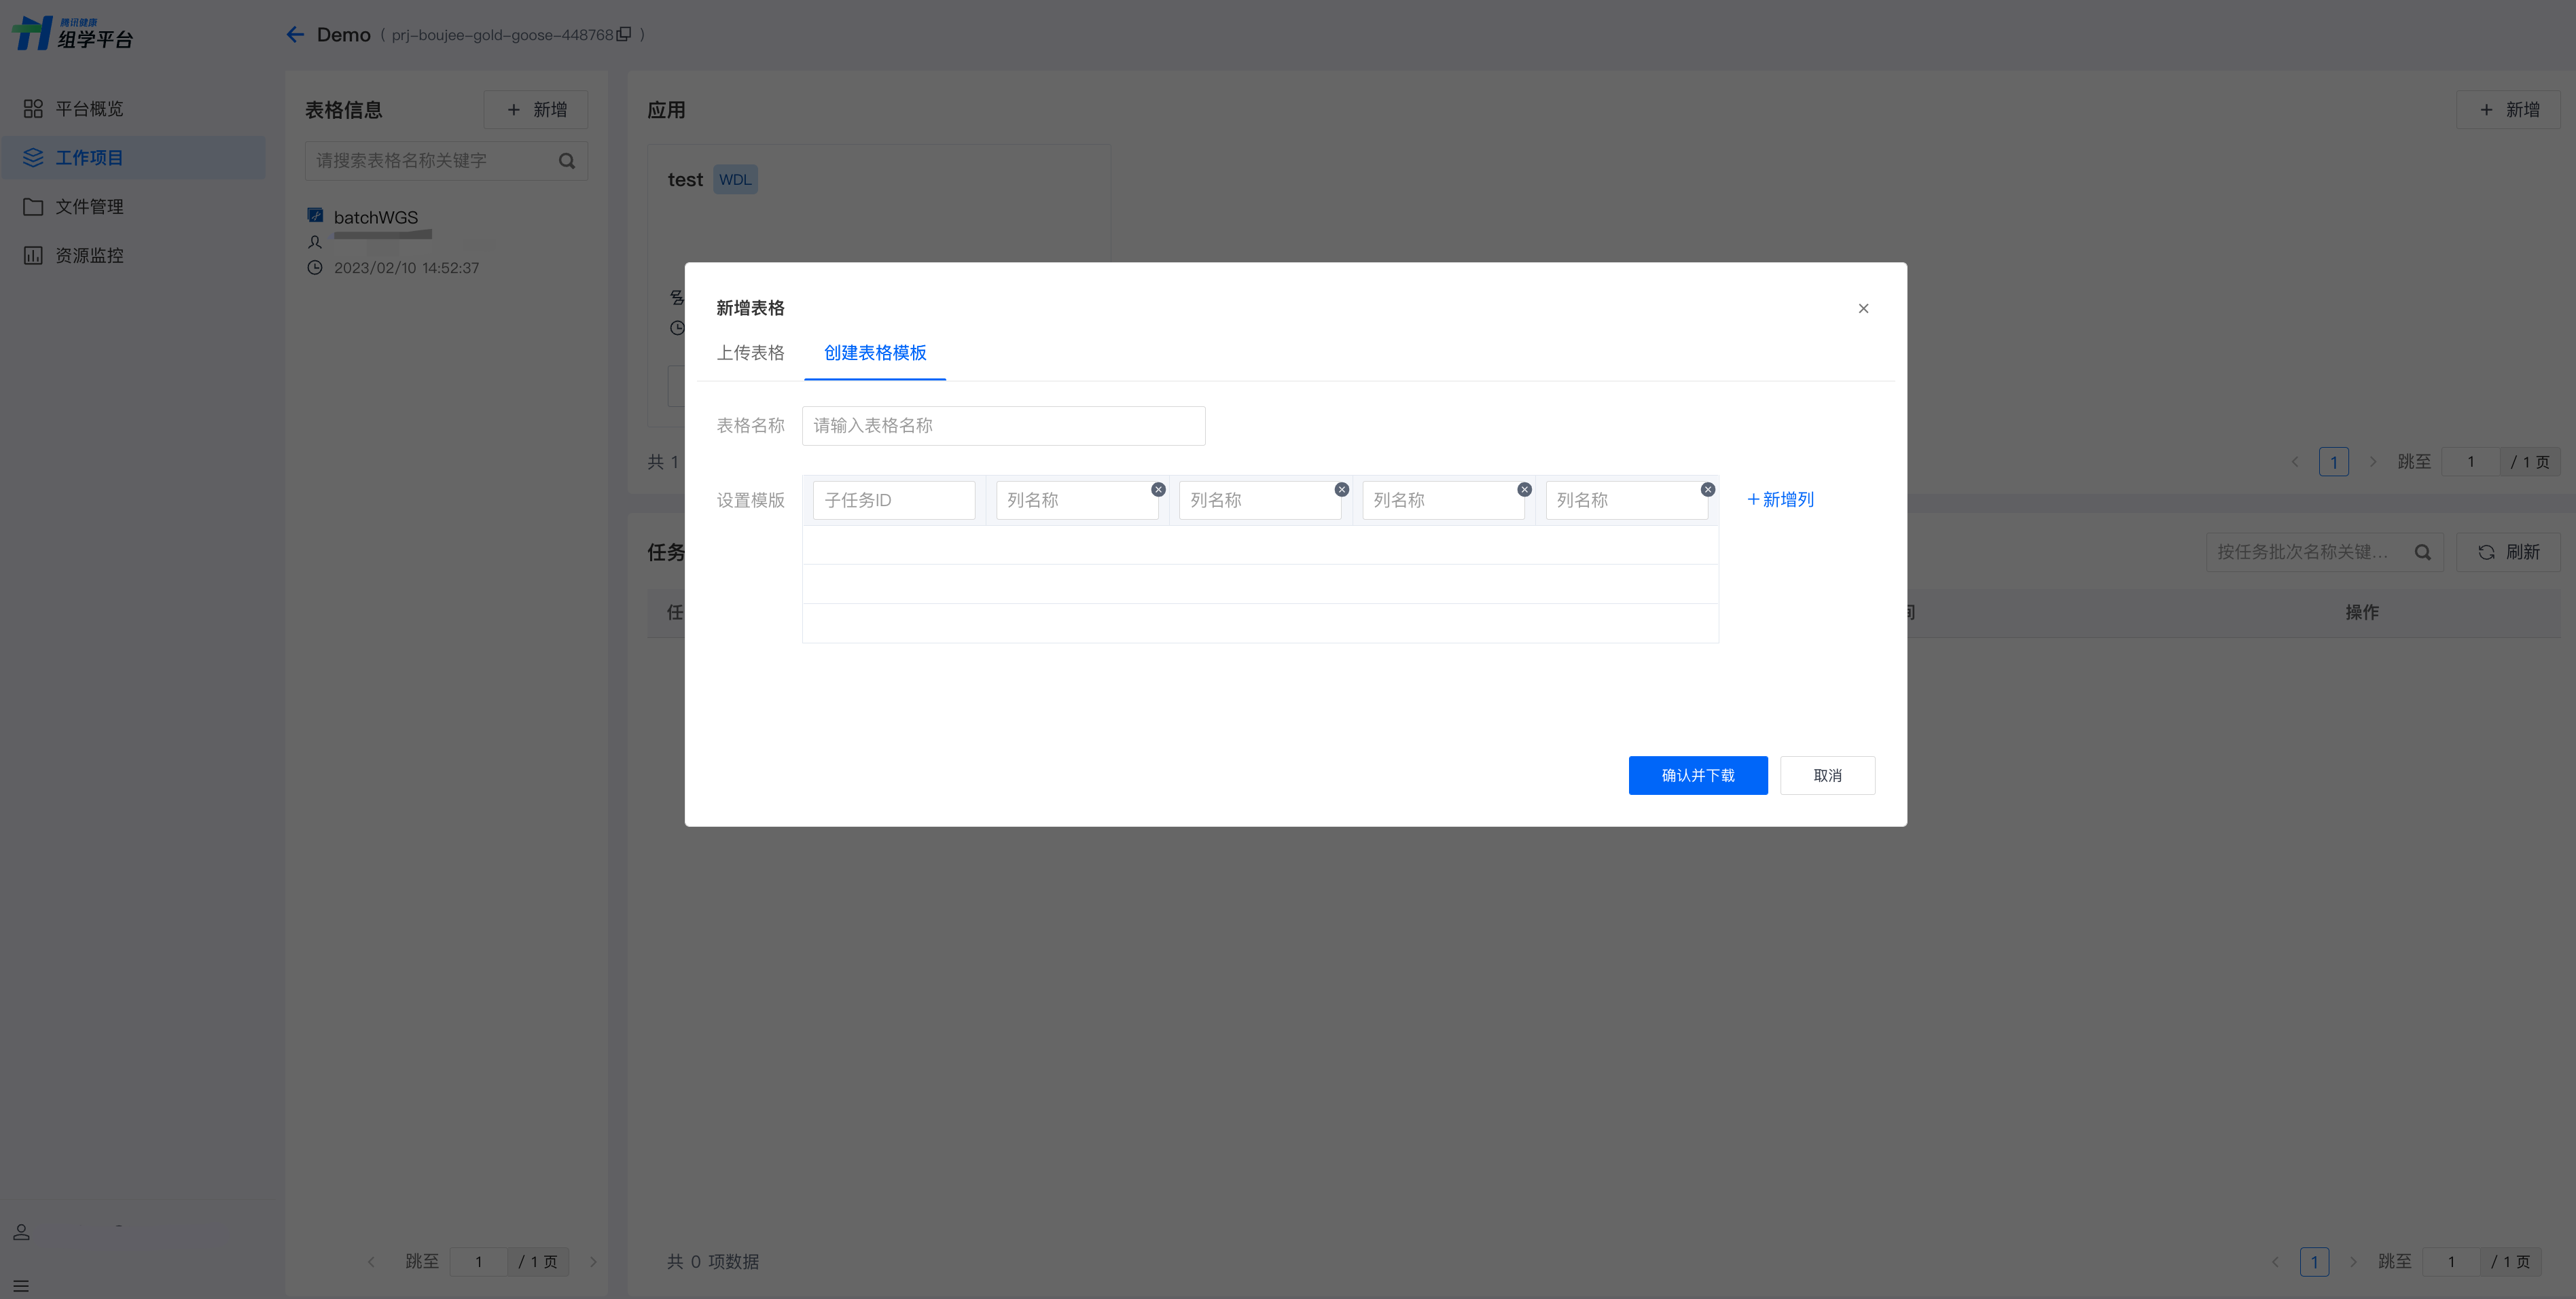The height and width of the screenshot is (1299, 2576).
Task: Open 平台概览 in the sidebar
Action: click(89, 108)
